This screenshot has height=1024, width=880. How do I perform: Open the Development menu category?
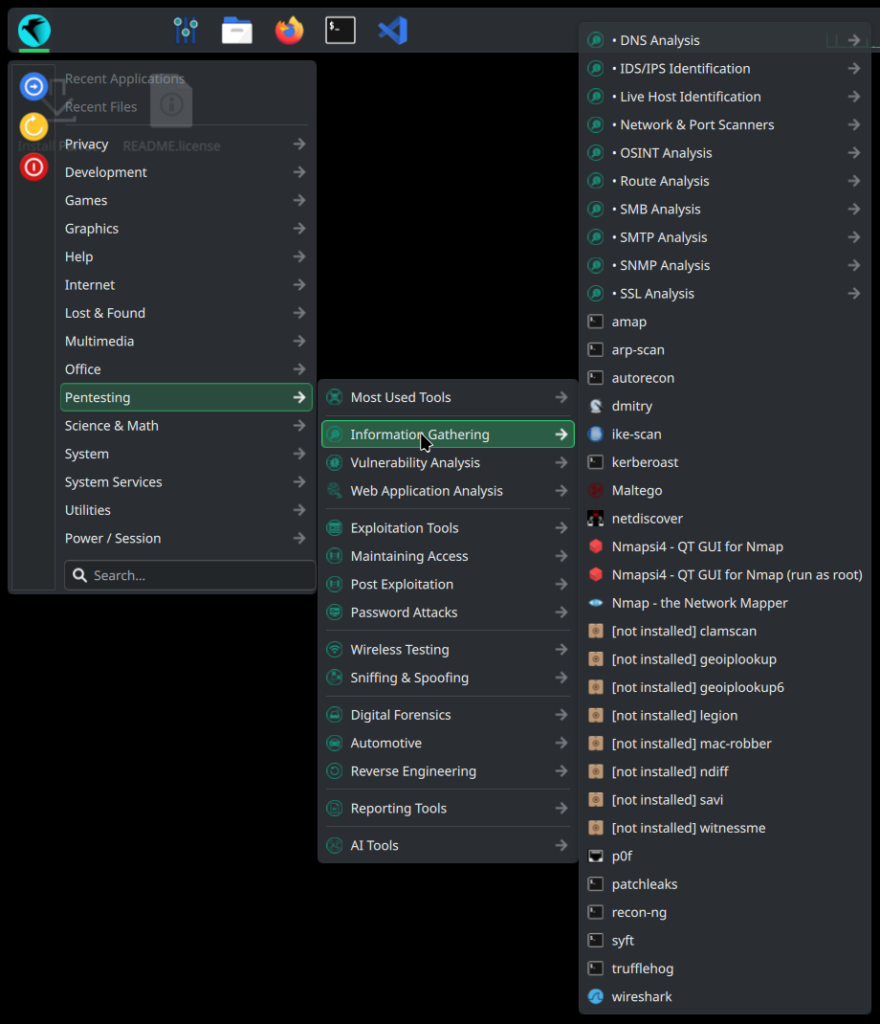(x=186, y=172)
